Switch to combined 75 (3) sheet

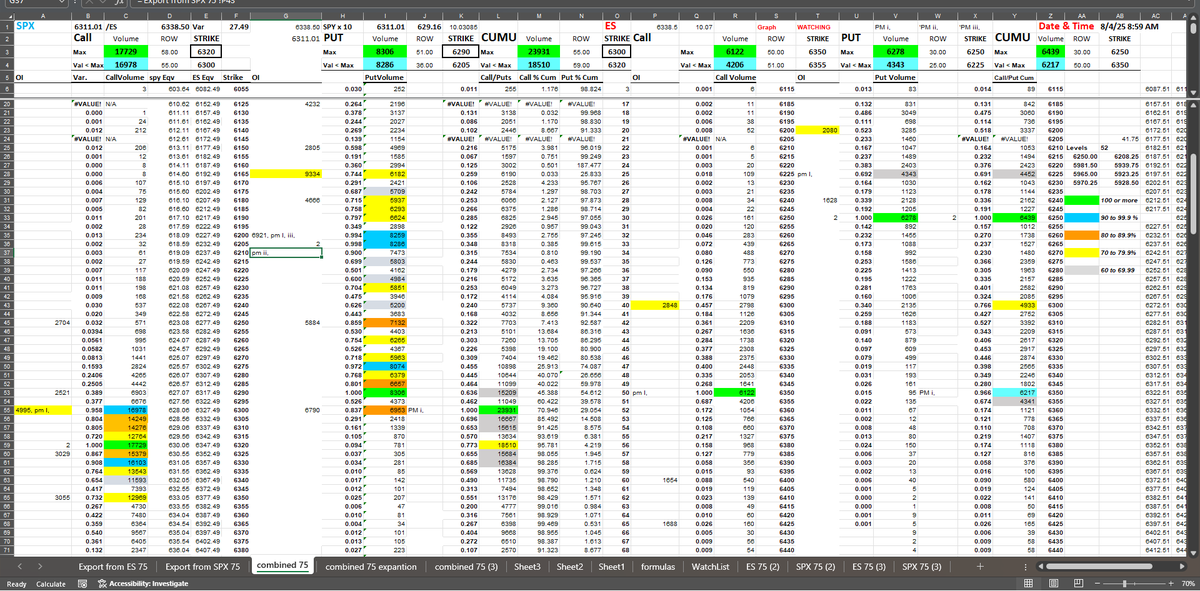(x=466, y=566)
